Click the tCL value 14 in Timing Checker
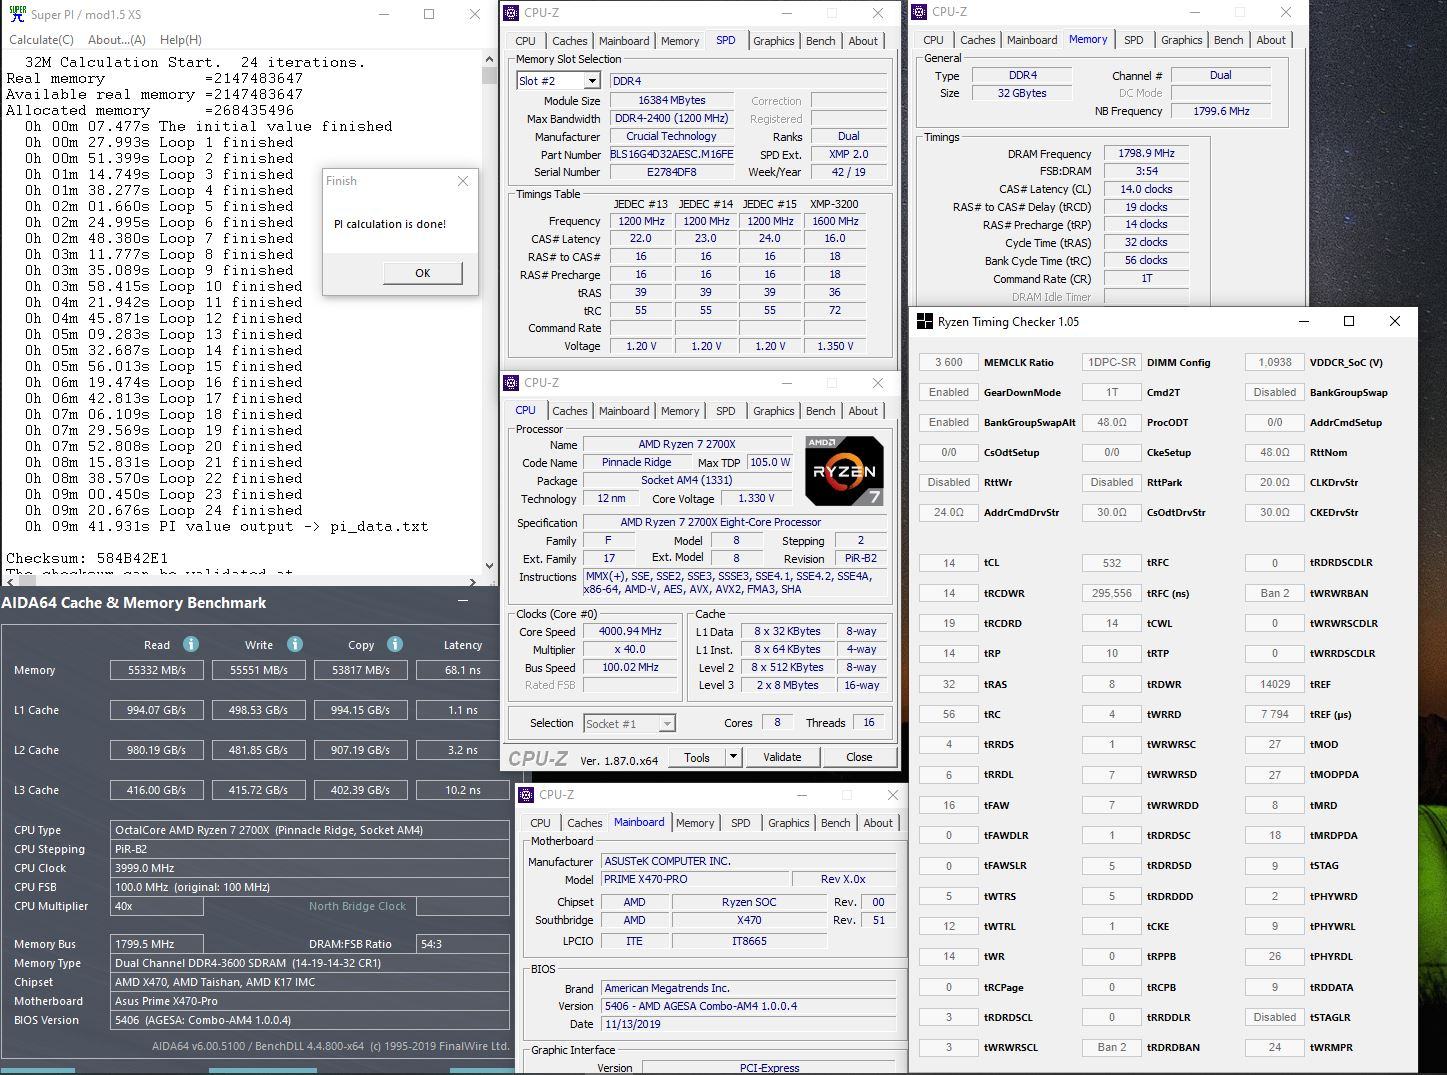This screenshot has height=1075, width=1447. (949, 563)
